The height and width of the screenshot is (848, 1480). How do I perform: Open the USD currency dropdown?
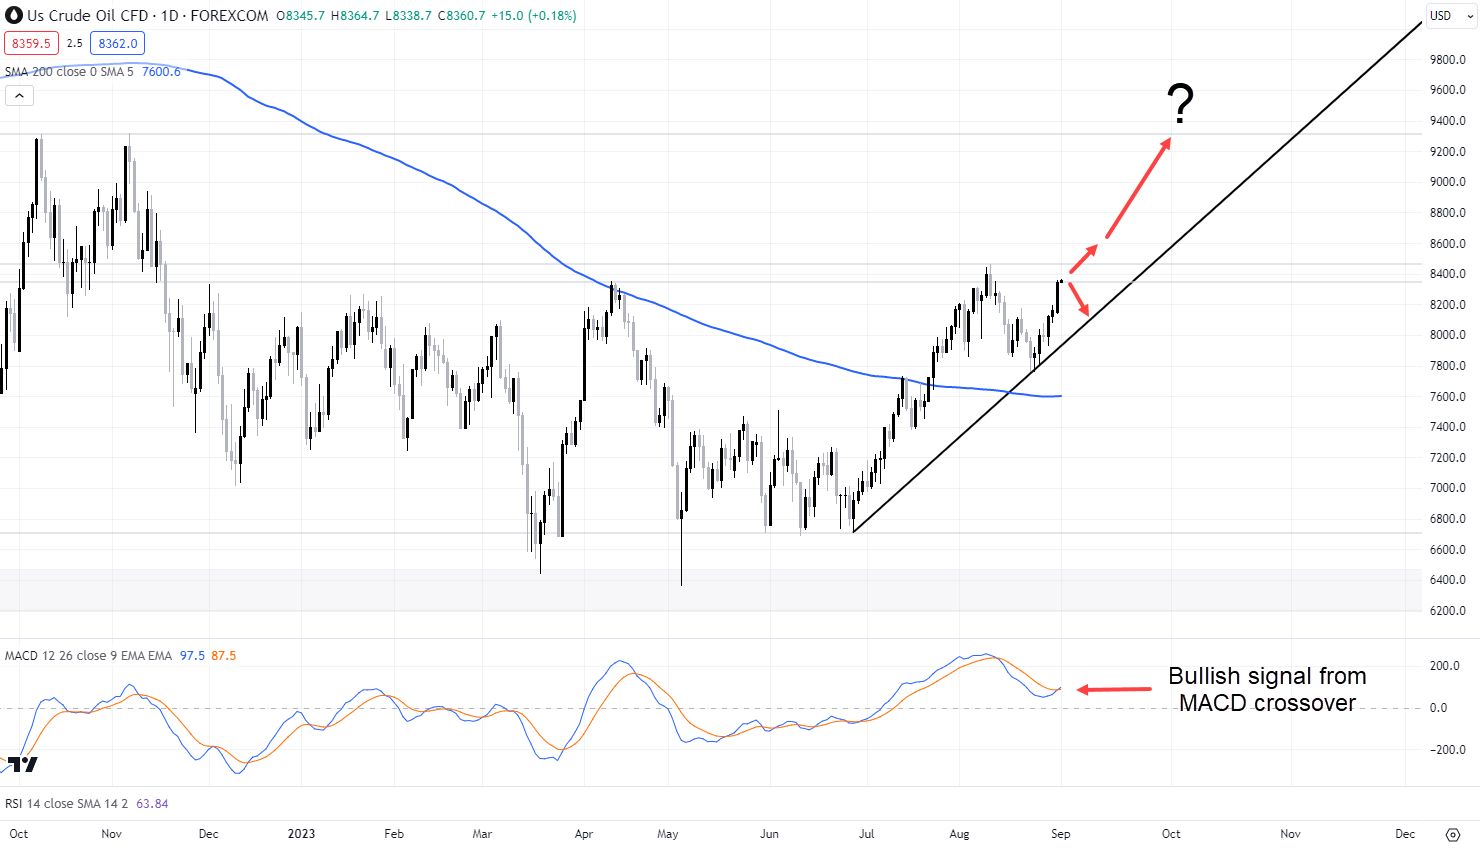pyautogui.click(x=1450, y=15)
